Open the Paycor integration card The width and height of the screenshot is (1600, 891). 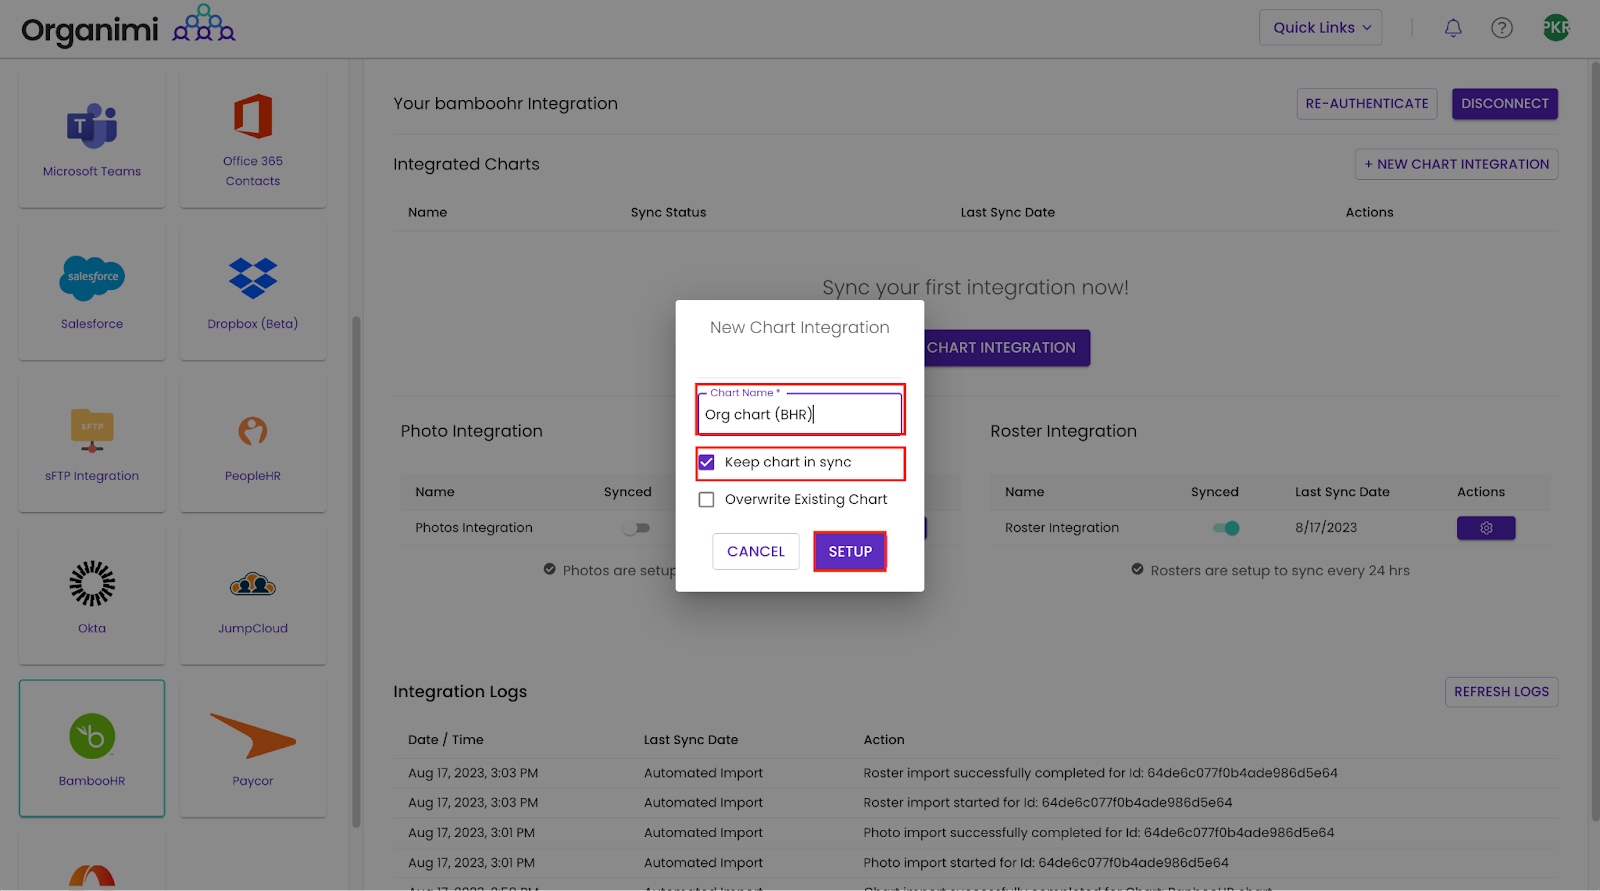(x=253, y=748)
